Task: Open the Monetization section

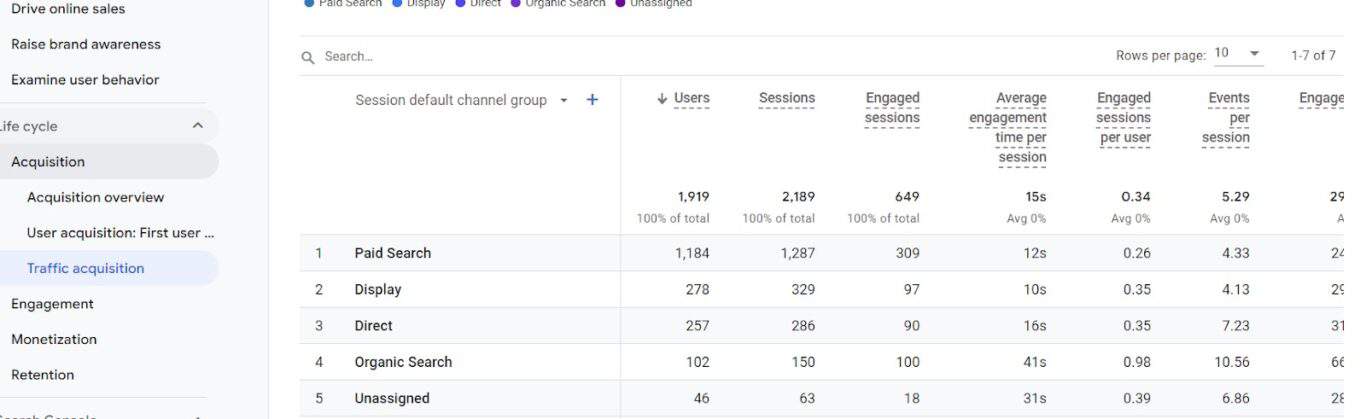Action: coord(54,340)
